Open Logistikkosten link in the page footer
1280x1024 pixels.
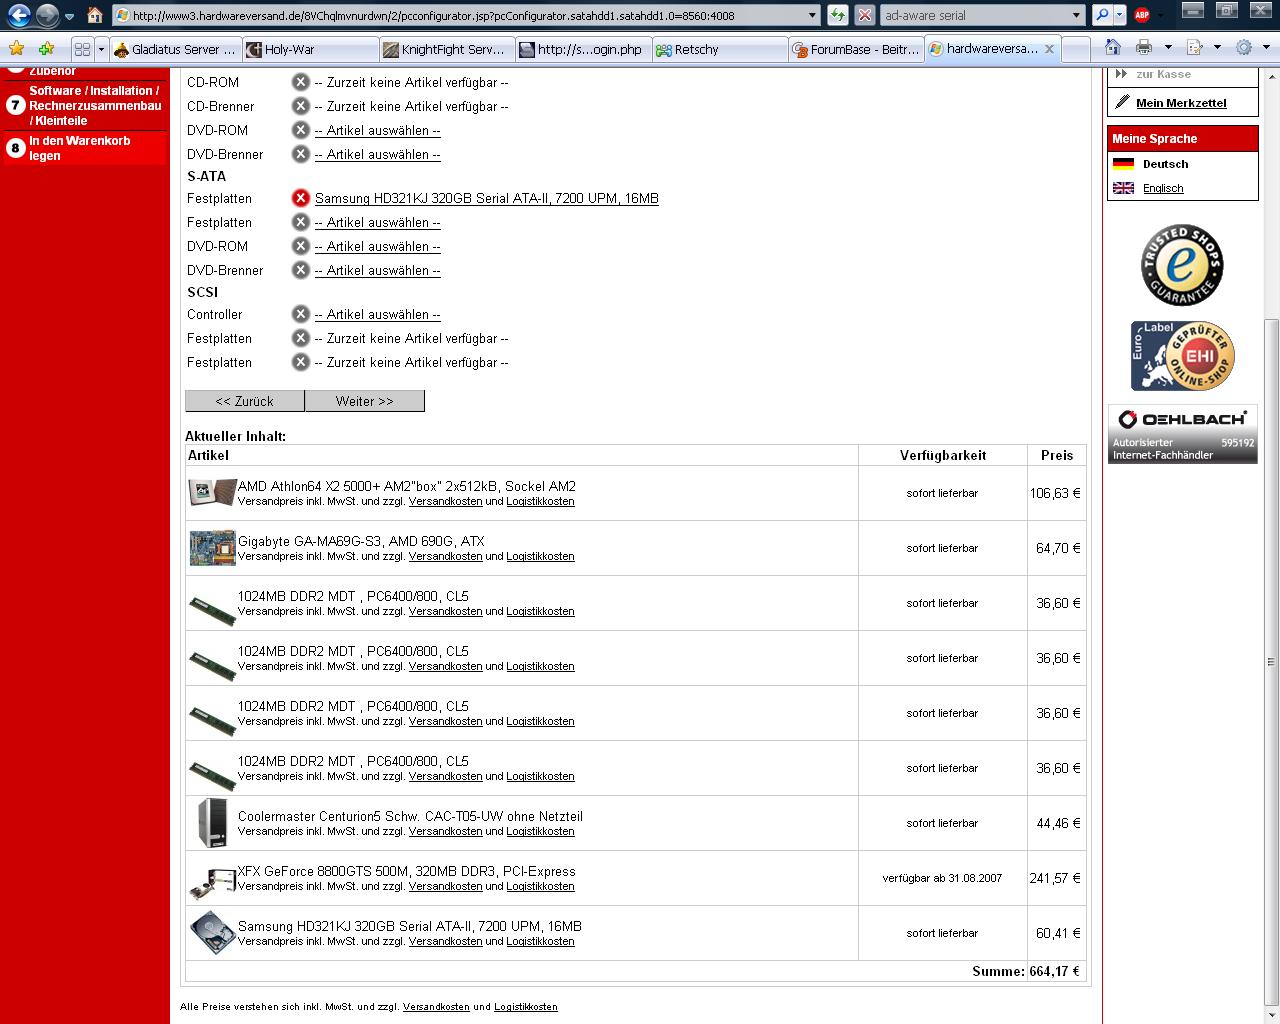pyautogui.click(x=525, y=1007)
